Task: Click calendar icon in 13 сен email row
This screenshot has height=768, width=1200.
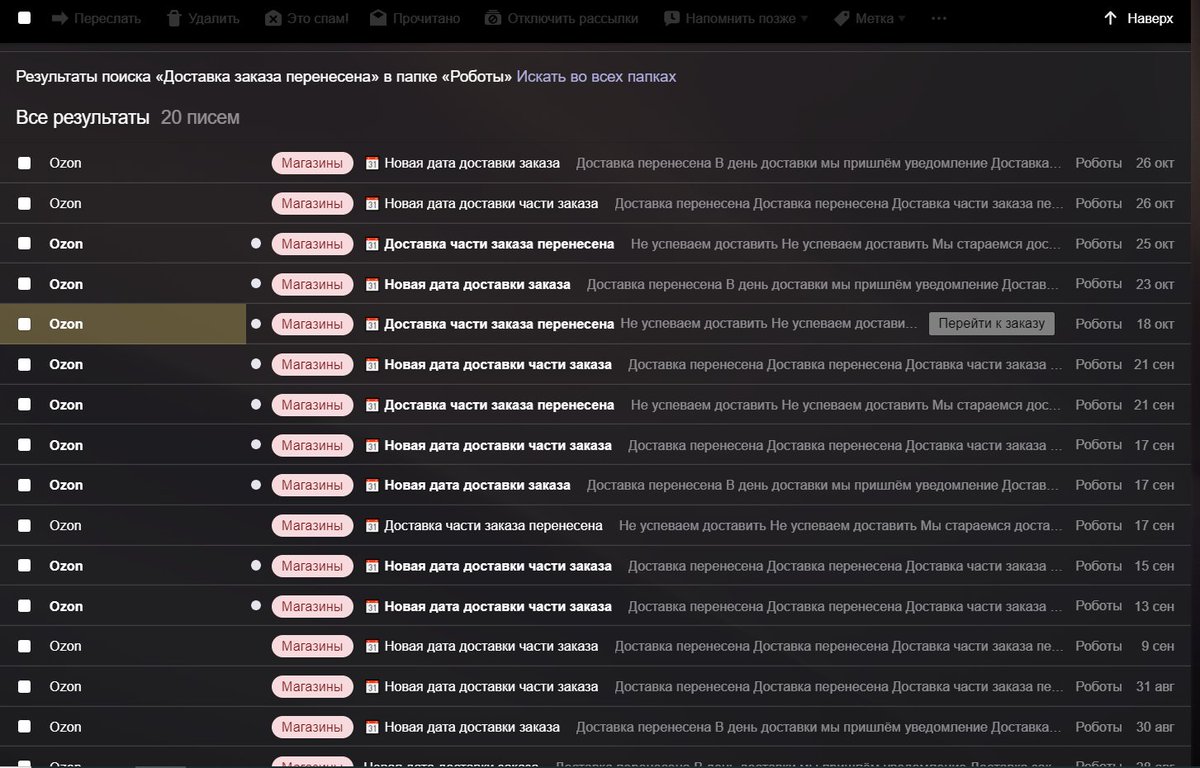Action: tap(372, 606)
